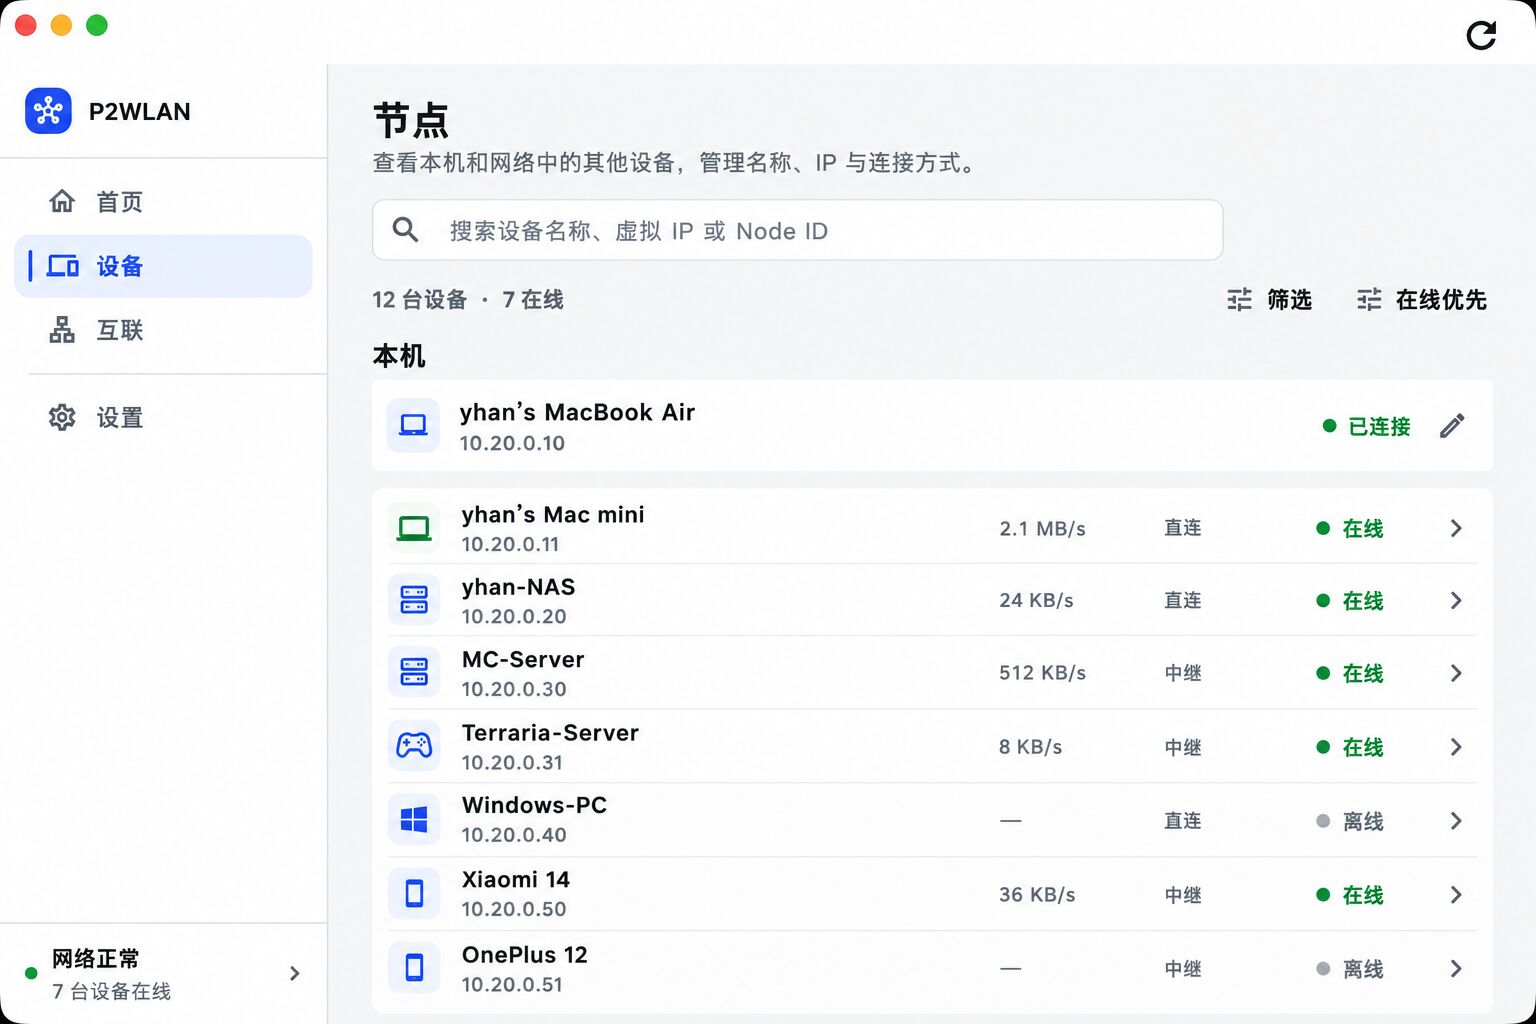Click the P2WLAN app logo

(x=48, y=111)
